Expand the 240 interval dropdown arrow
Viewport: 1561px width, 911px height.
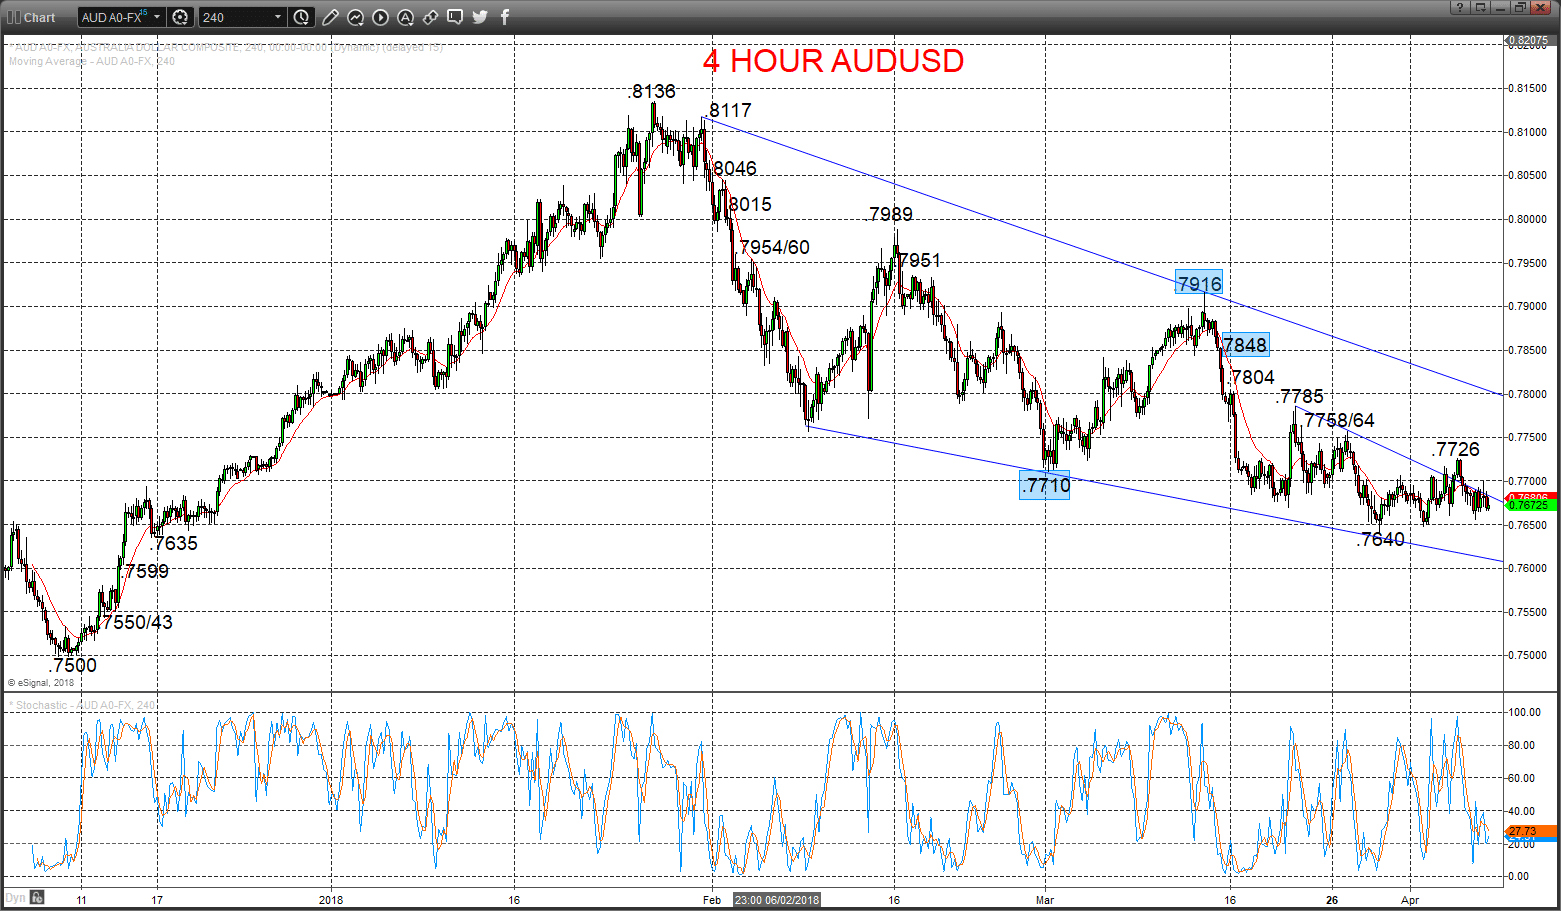pos(278,17)
